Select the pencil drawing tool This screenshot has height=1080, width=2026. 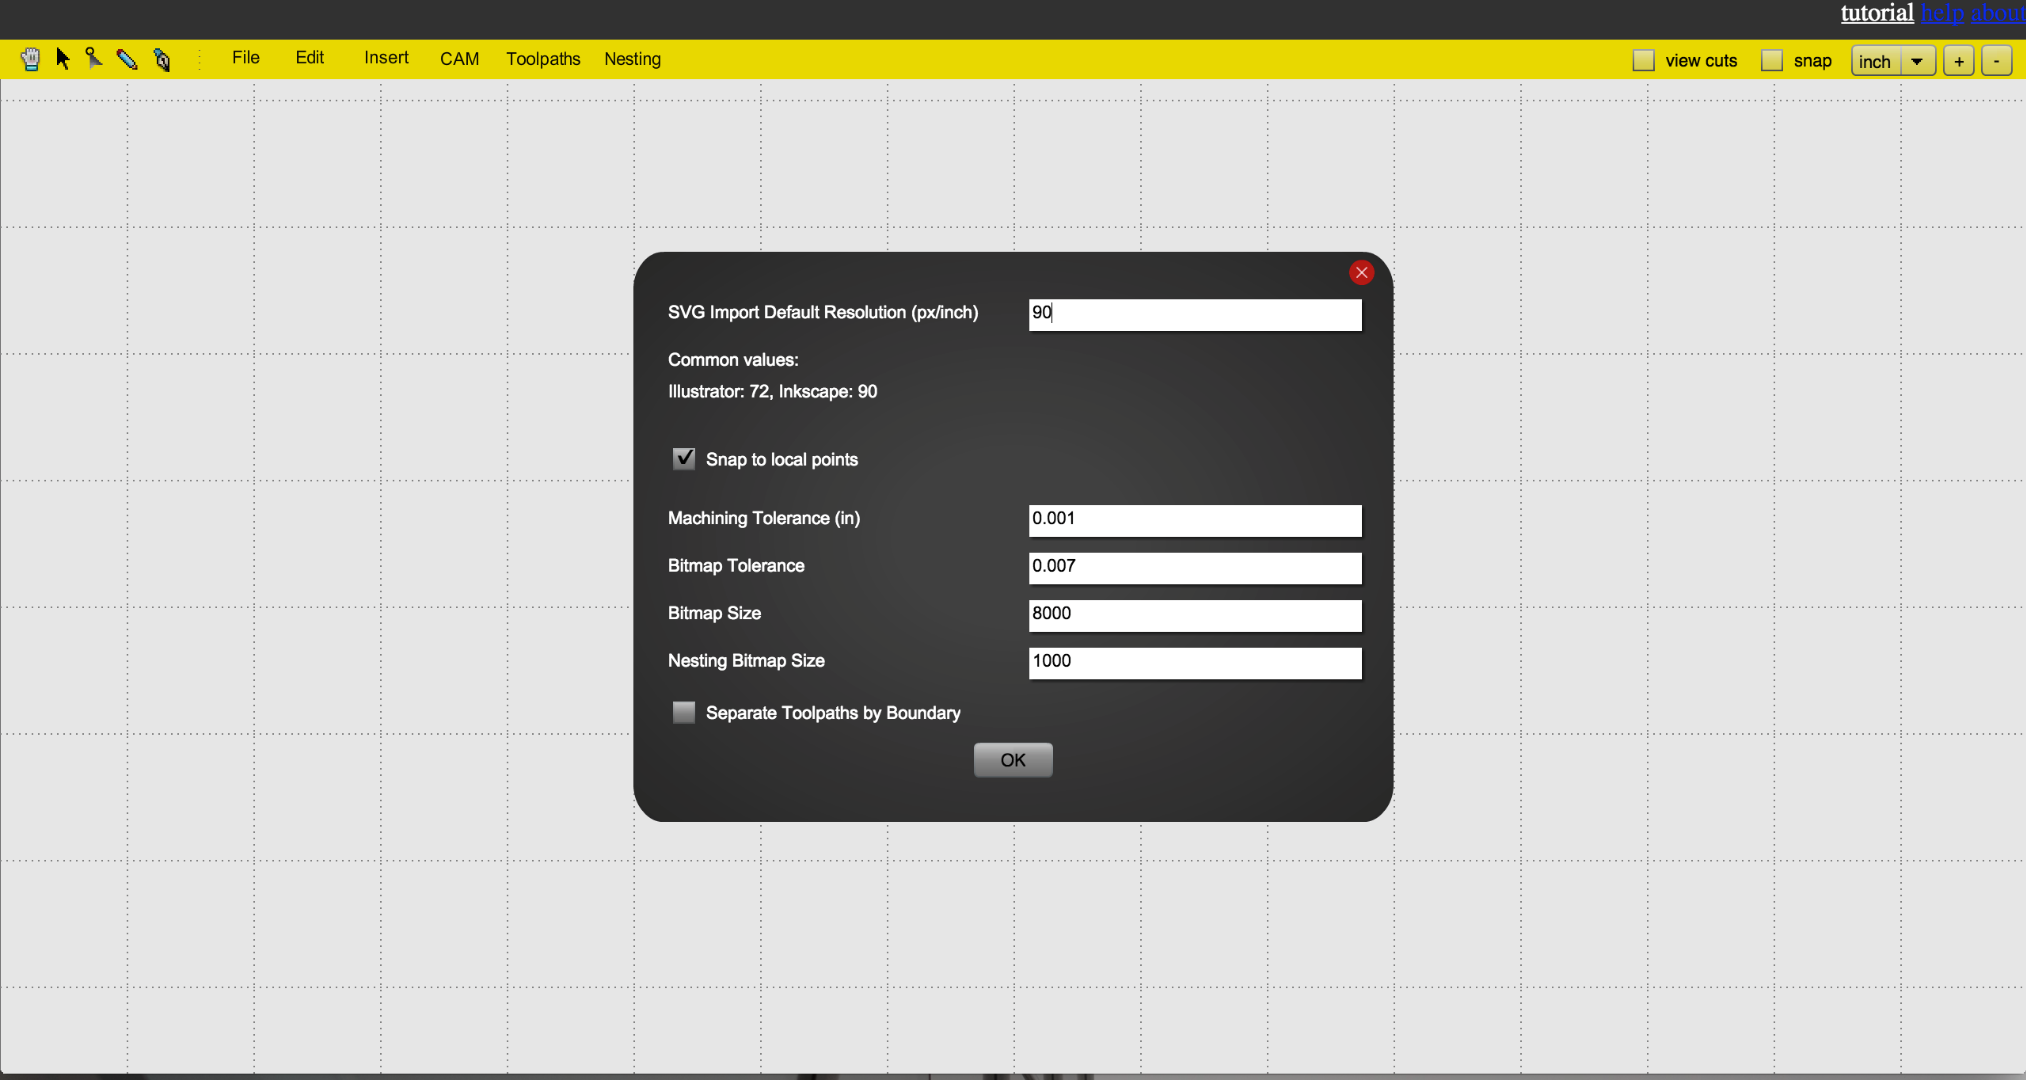click(127, 59)
